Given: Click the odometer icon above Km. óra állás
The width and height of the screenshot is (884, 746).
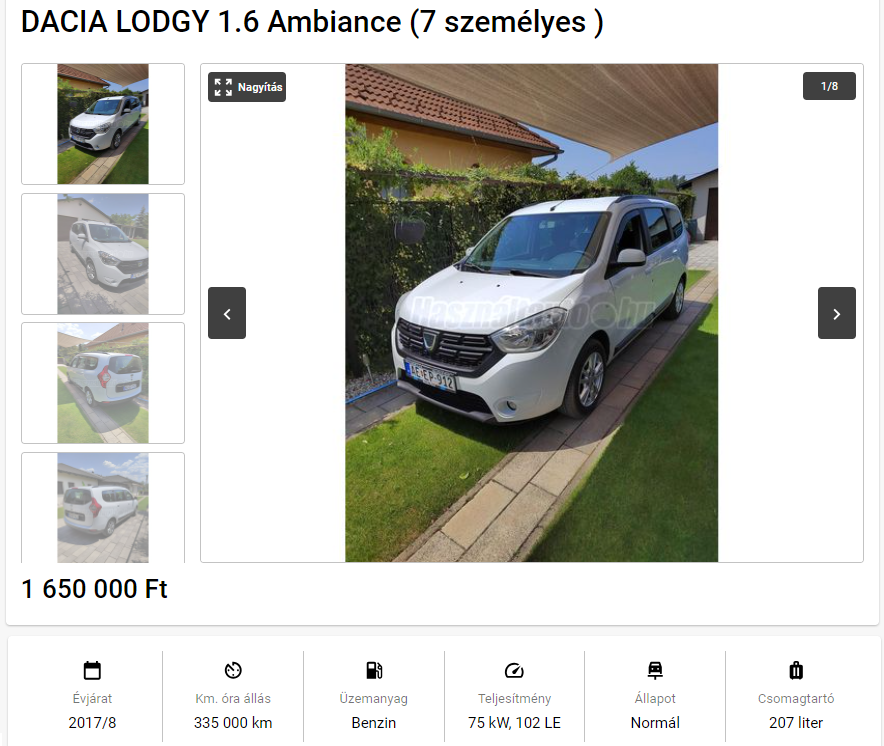Looking at the screenshot, I should (233, 670).
